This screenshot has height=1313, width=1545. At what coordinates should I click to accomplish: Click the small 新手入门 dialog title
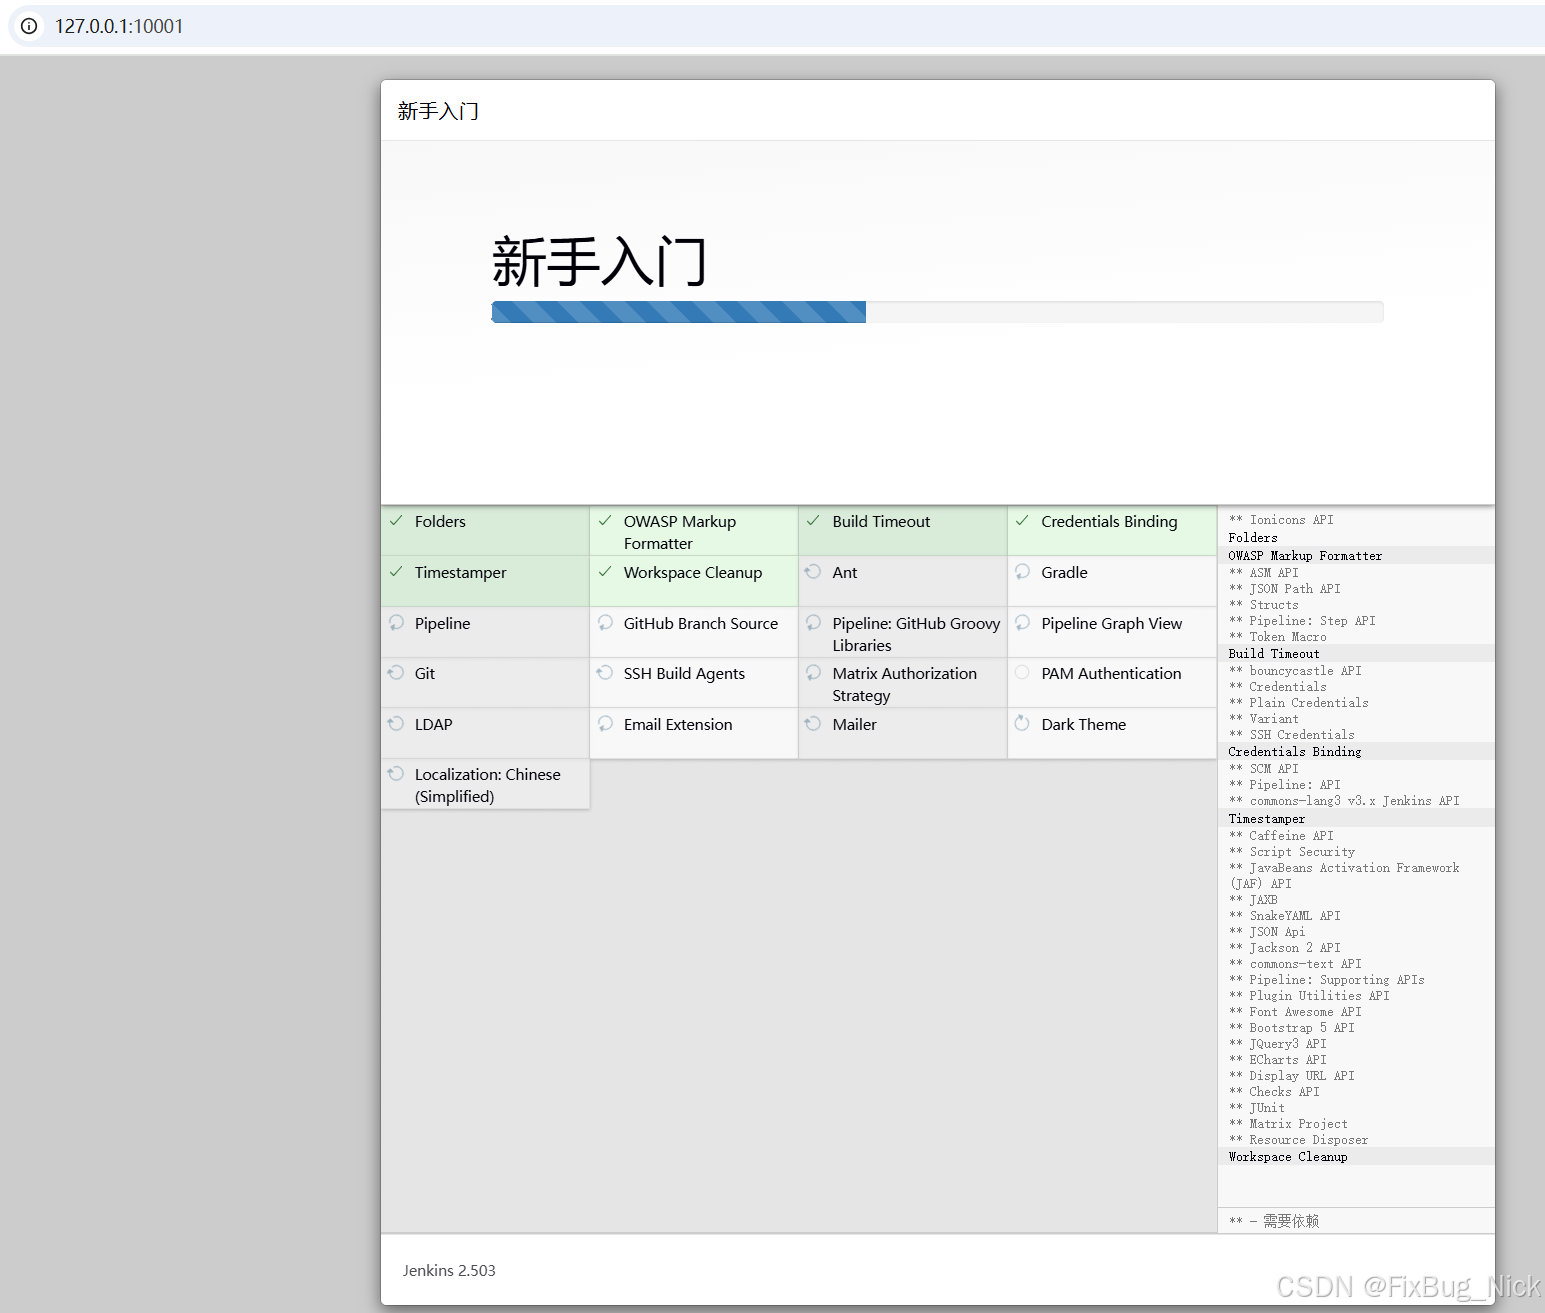point(438,111)
